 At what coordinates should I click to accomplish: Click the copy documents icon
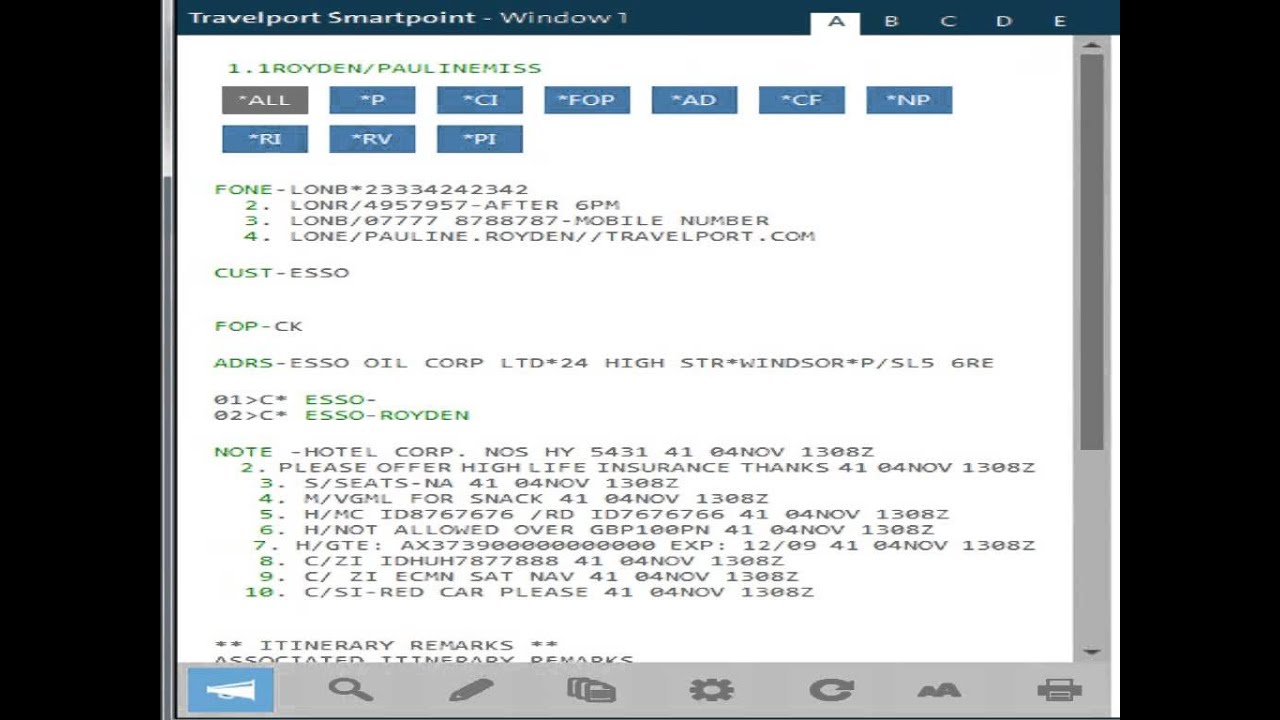pos(591,689)
